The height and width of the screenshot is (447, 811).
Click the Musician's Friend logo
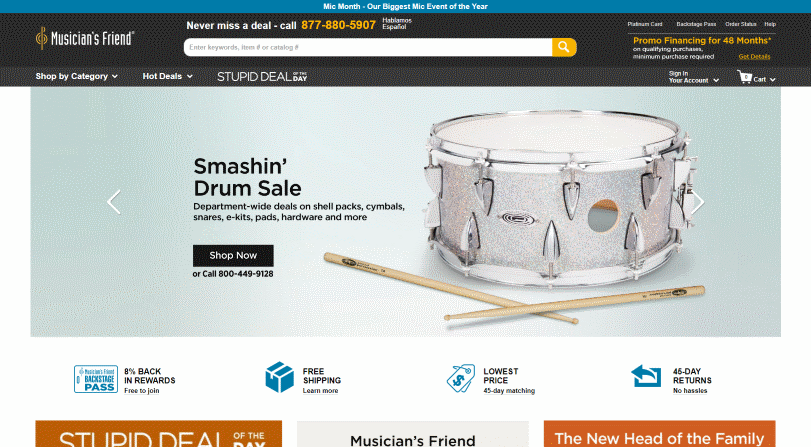85,38
